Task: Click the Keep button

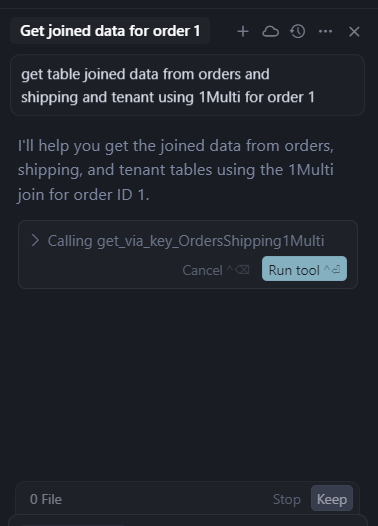Action: [332, 499]
